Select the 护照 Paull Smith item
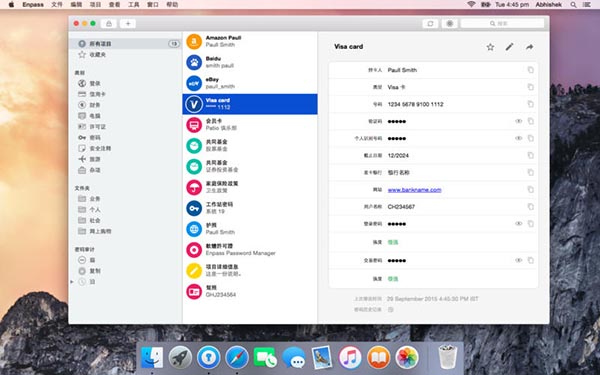The image size is (600, 375). pyautogui.click(x=250, y=228)
